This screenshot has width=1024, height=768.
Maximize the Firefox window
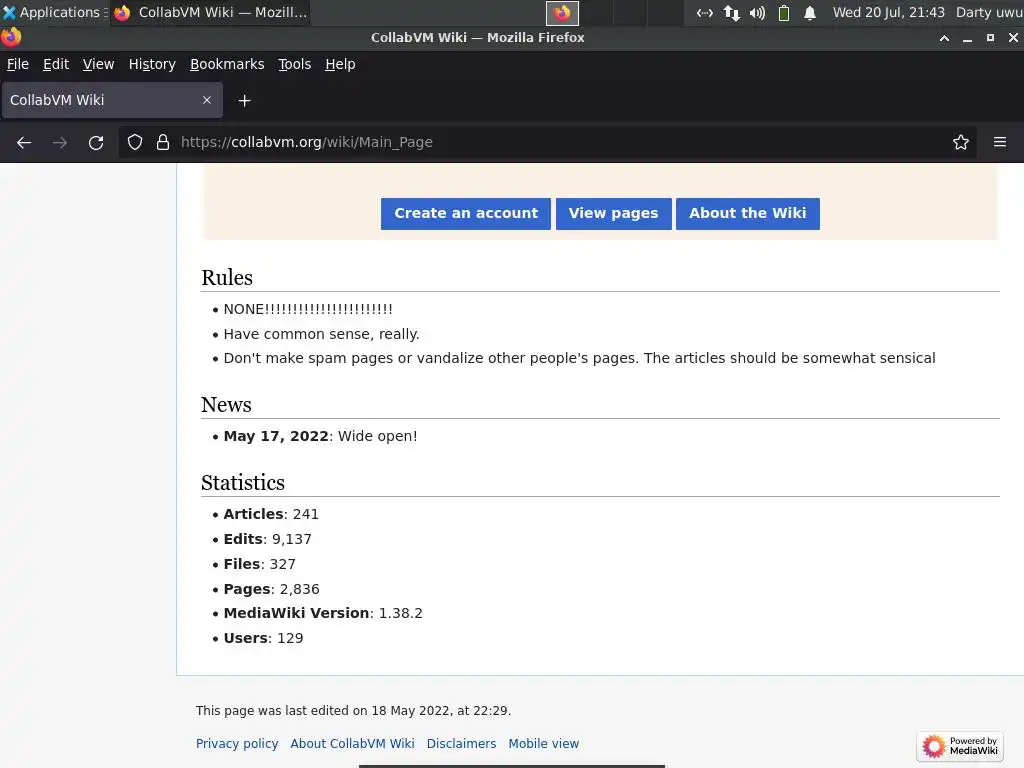coord(990,38)
